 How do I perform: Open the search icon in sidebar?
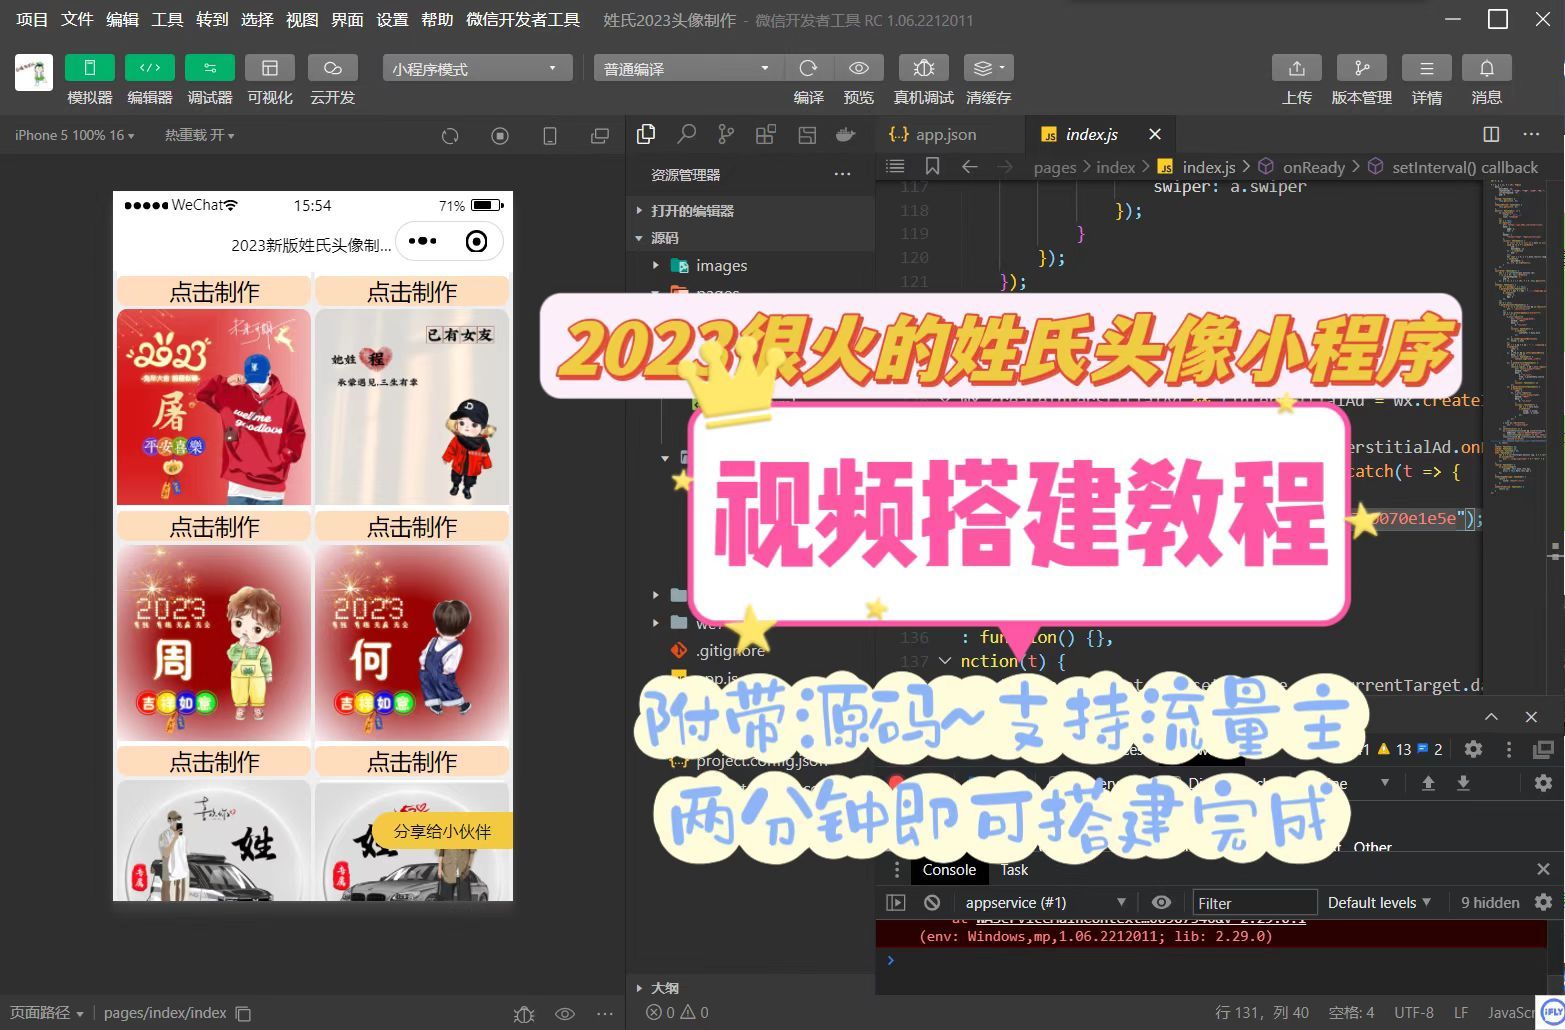(686, 134)
